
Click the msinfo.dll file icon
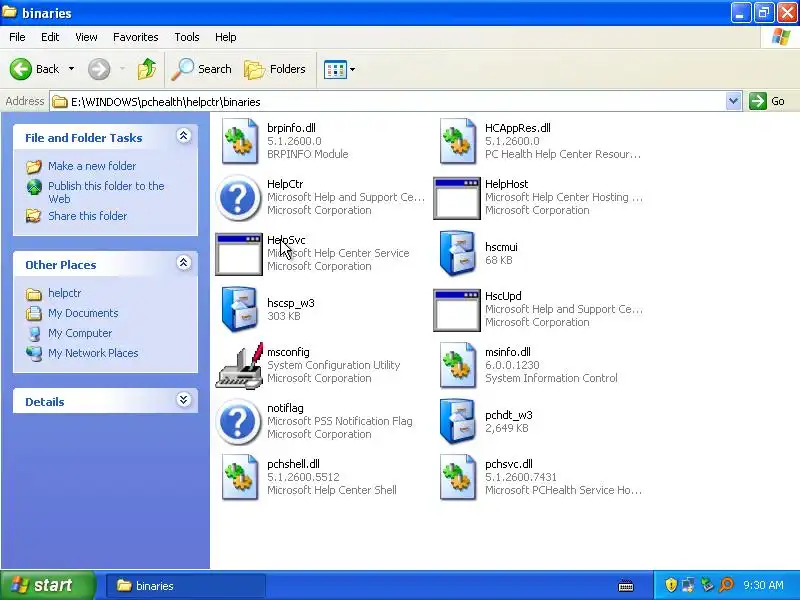tap(457, 366)
